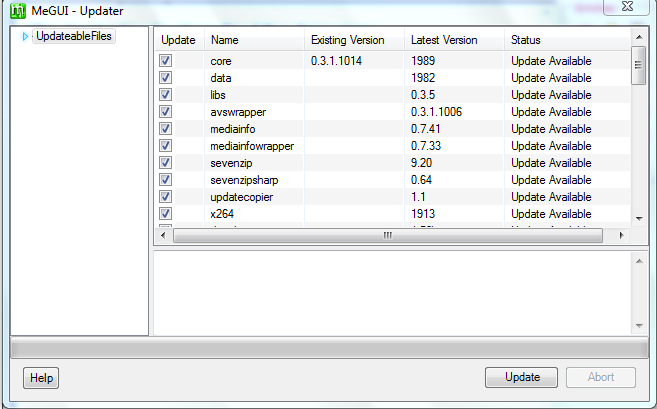Select UpdateableFiles in the tree

click(x=74, y=37)
